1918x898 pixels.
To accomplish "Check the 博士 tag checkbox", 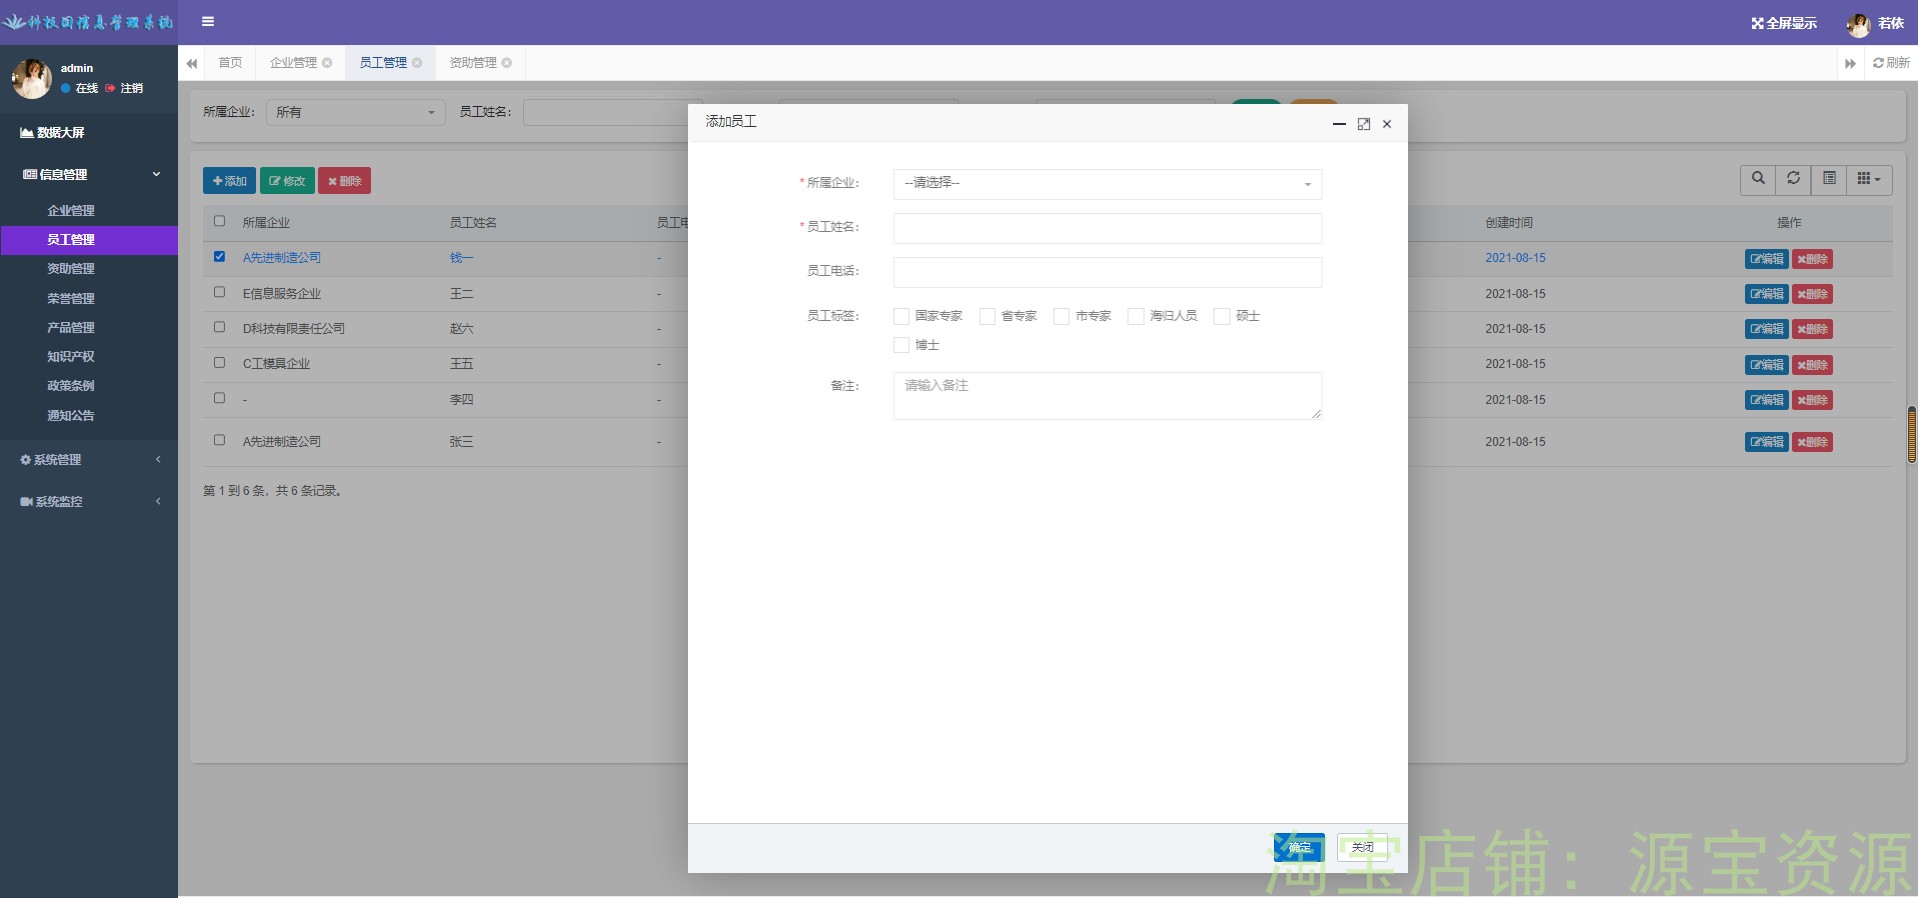I will [901, 345].
